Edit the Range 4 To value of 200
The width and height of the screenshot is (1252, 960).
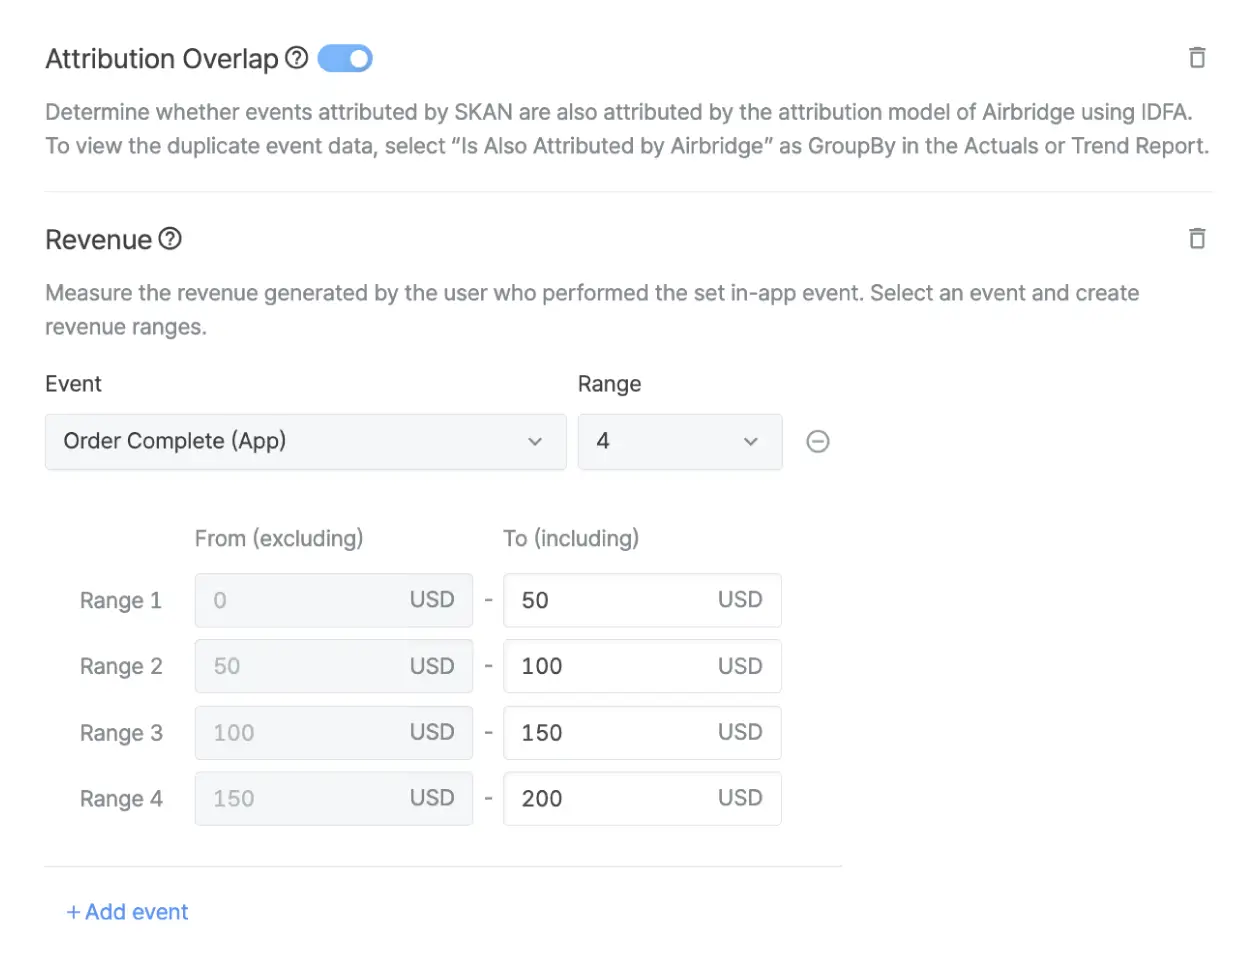click(610, 799)
